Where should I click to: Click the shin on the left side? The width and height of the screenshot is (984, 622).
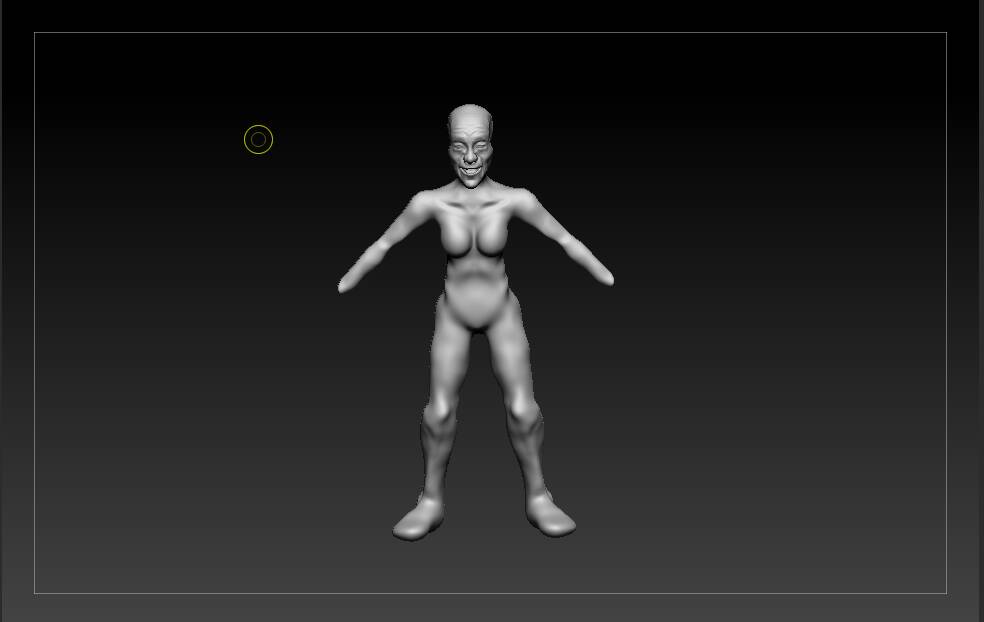tap(438, 458)
